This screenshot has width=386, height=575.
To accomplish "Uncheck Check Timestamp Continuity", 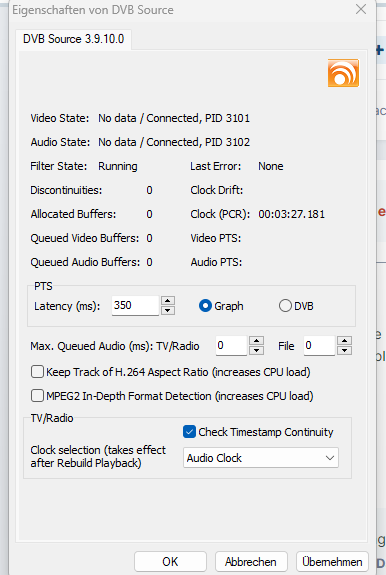I will [190, 432].
